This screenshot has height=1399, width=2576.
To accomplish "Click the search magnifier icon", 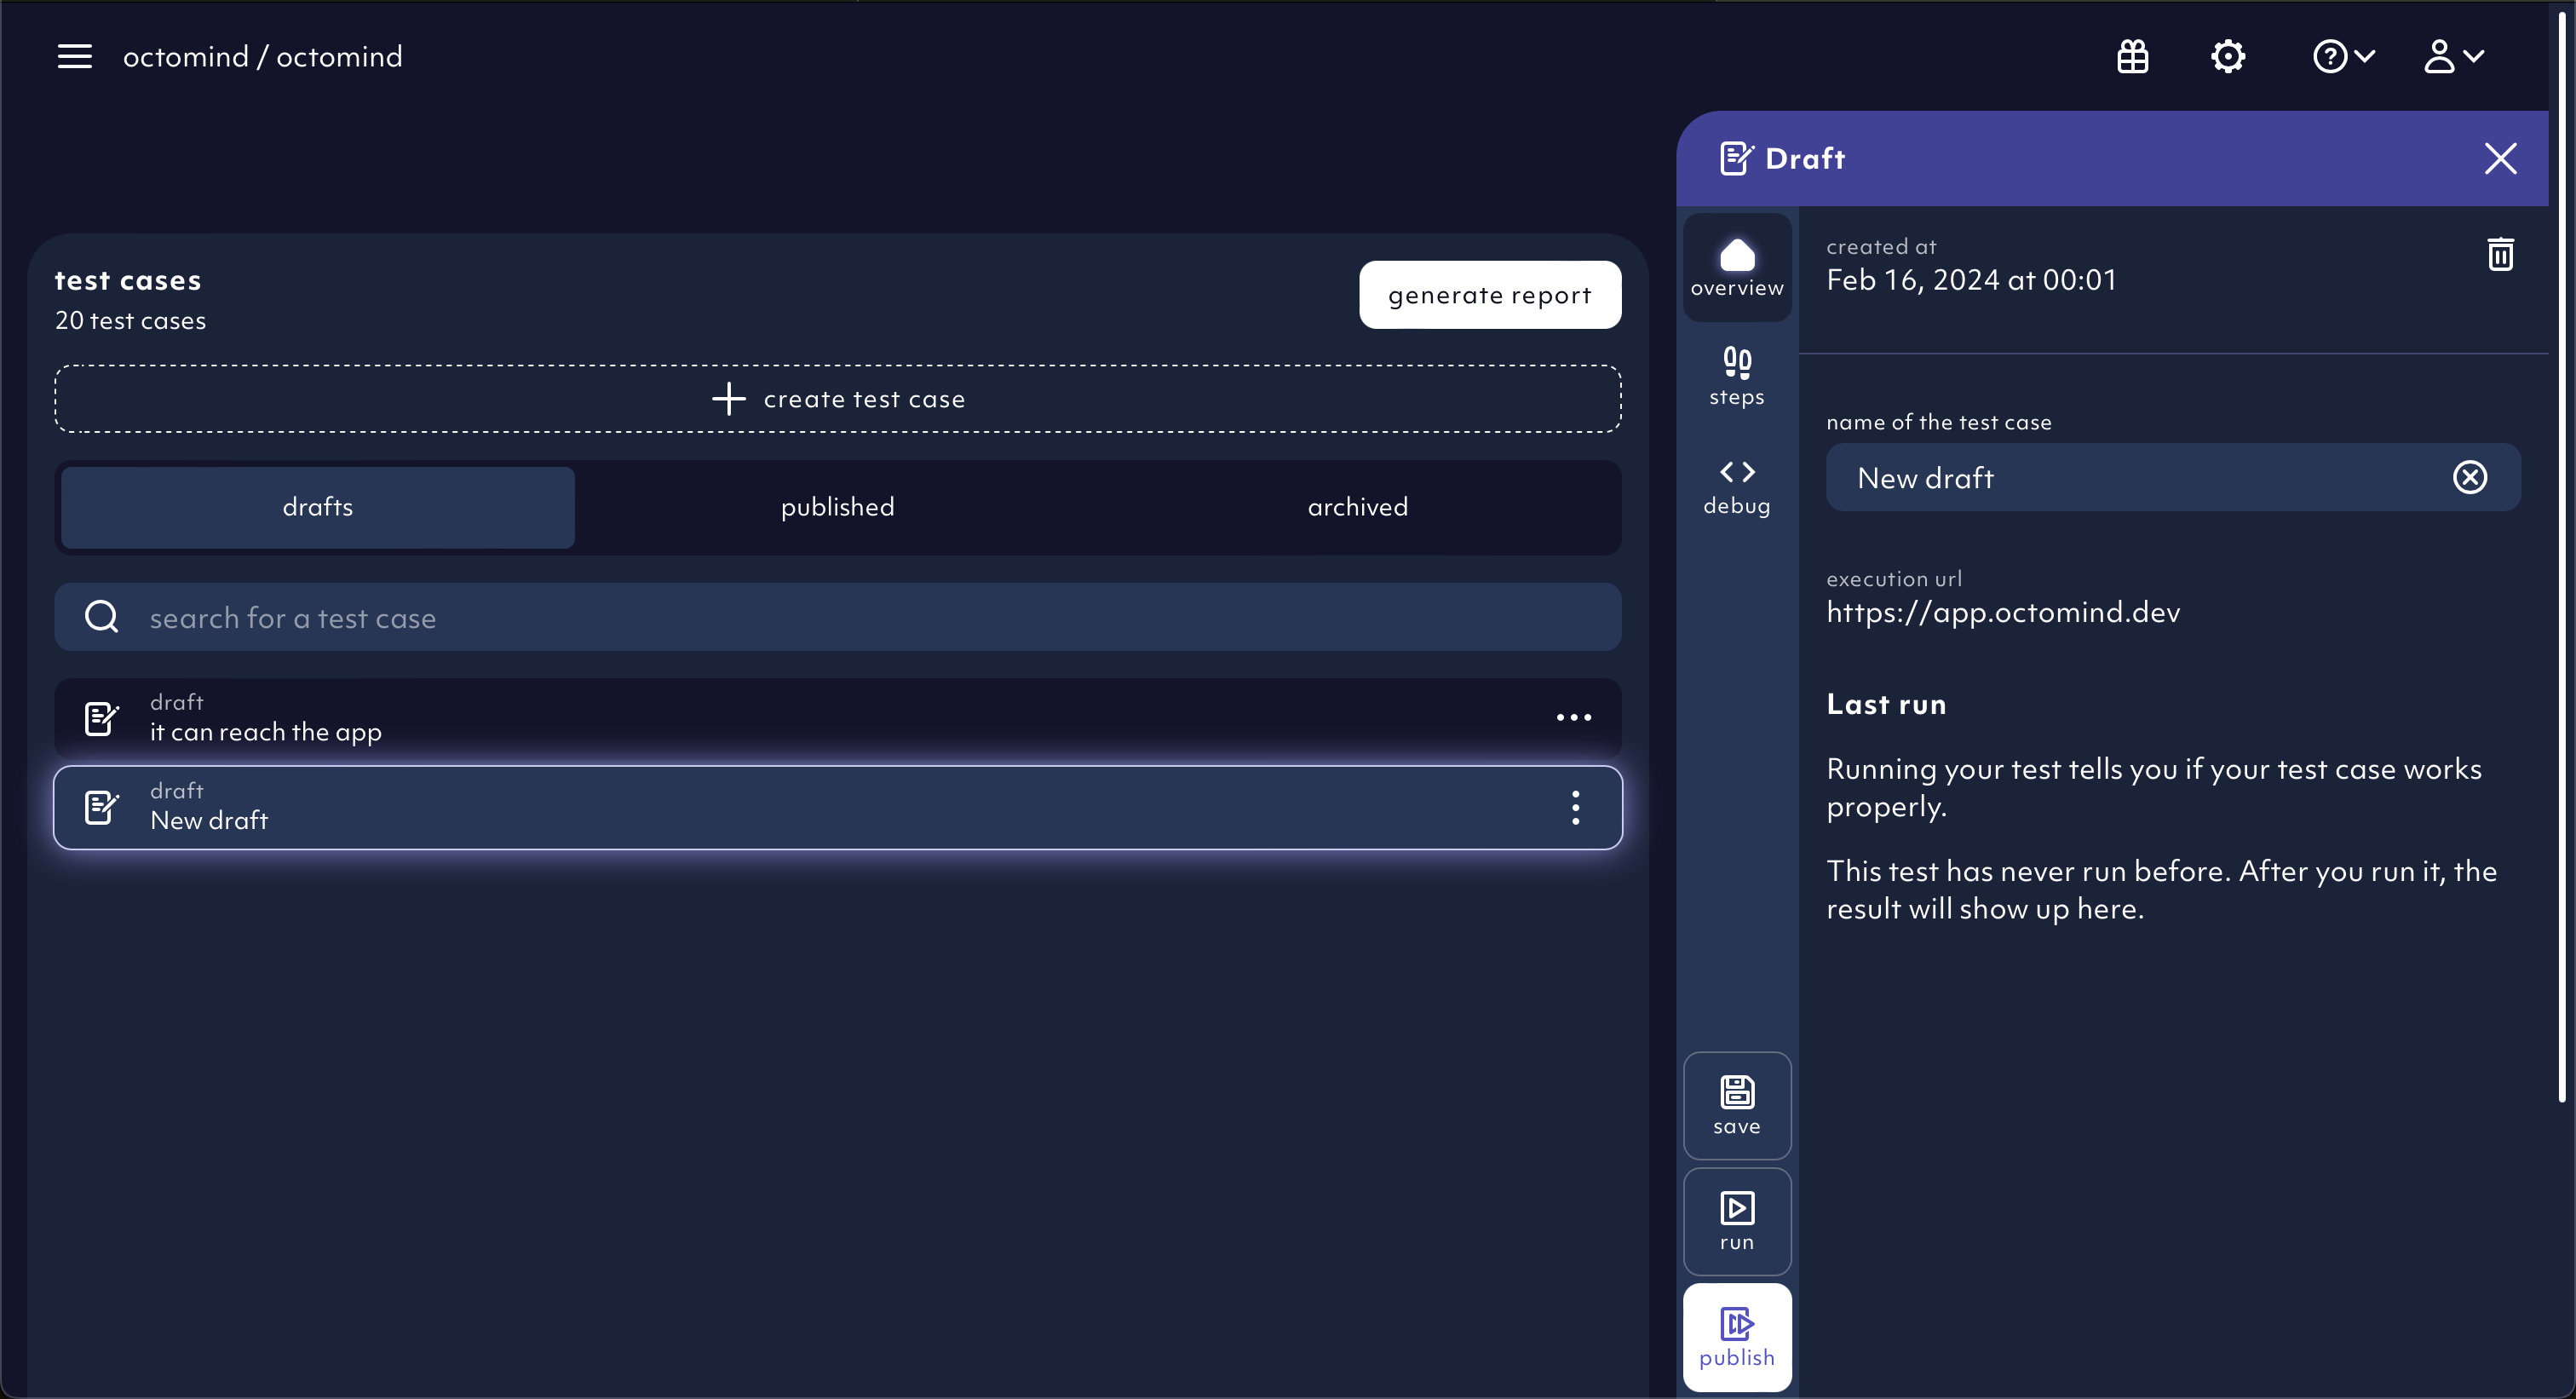I will tap(101, 617).
